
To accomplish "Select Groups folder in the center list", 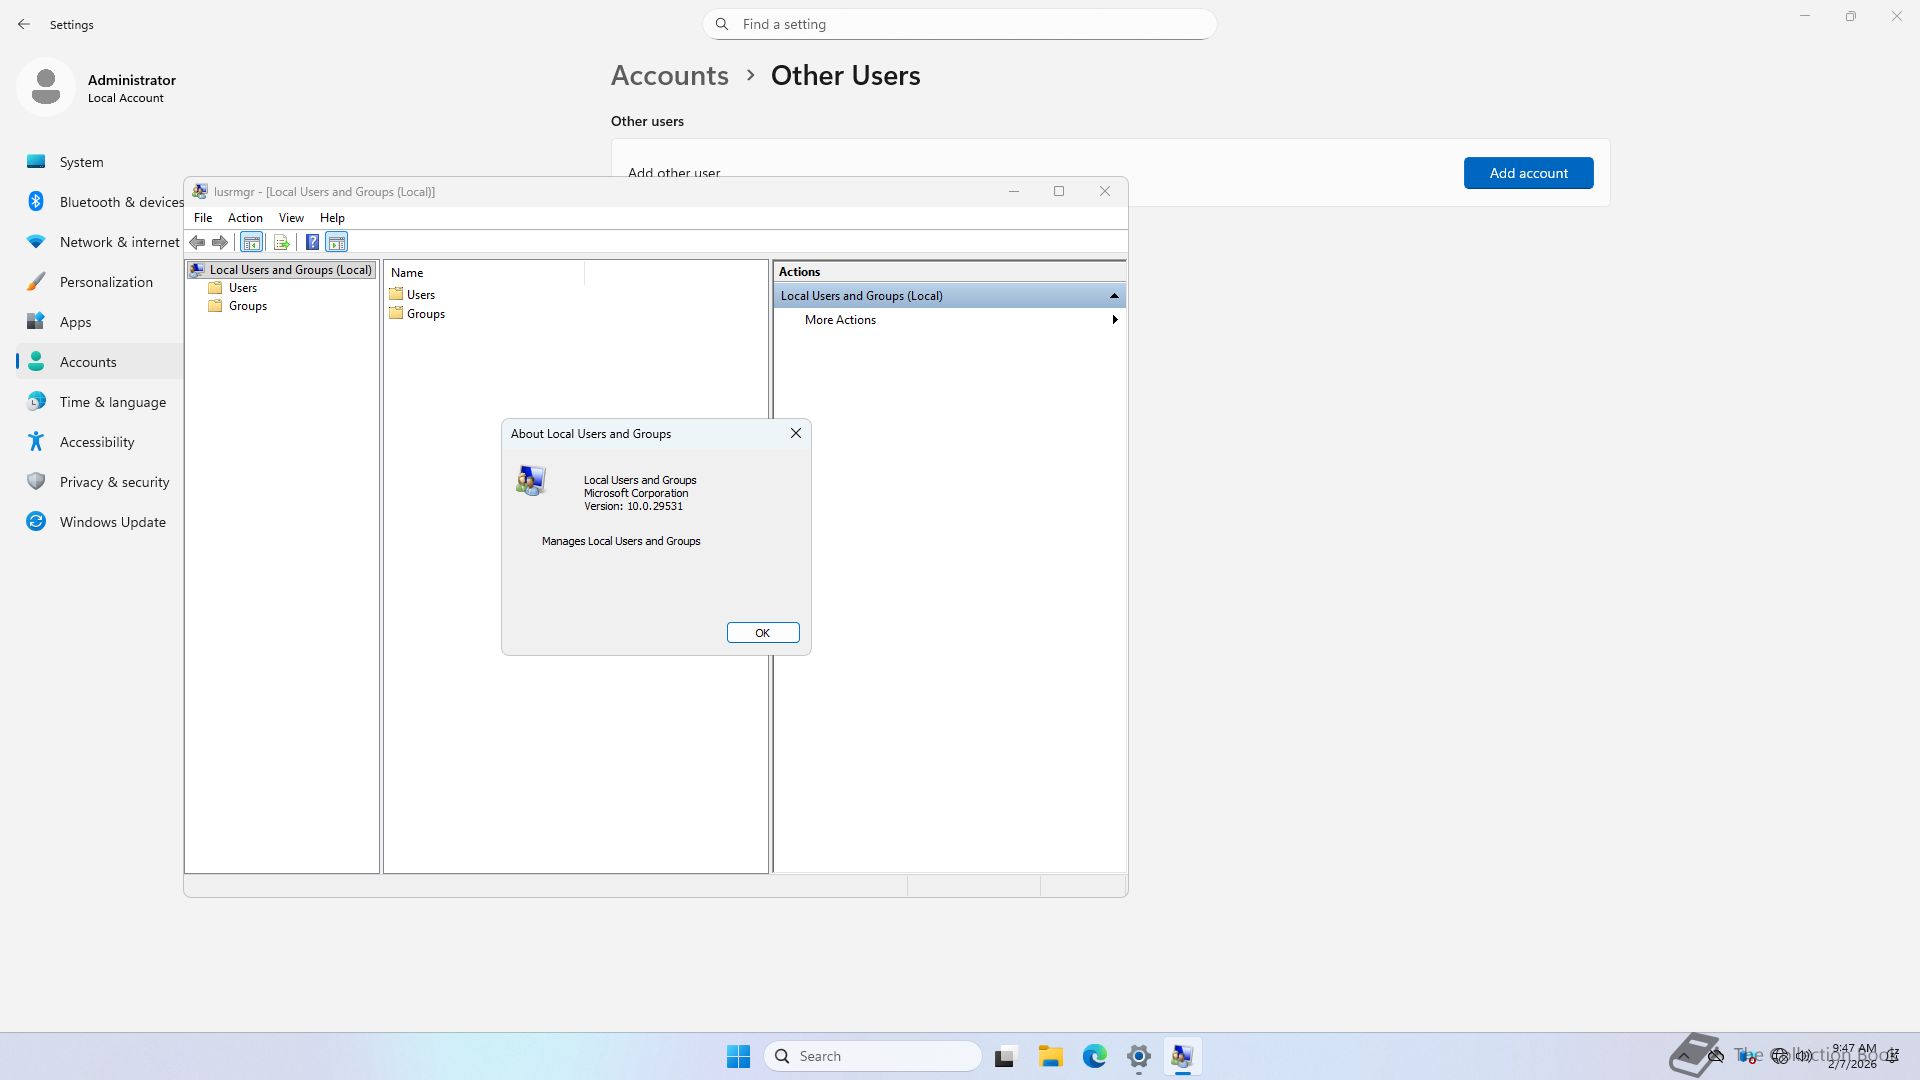I will pyautogui.click(x=425, y=314).
